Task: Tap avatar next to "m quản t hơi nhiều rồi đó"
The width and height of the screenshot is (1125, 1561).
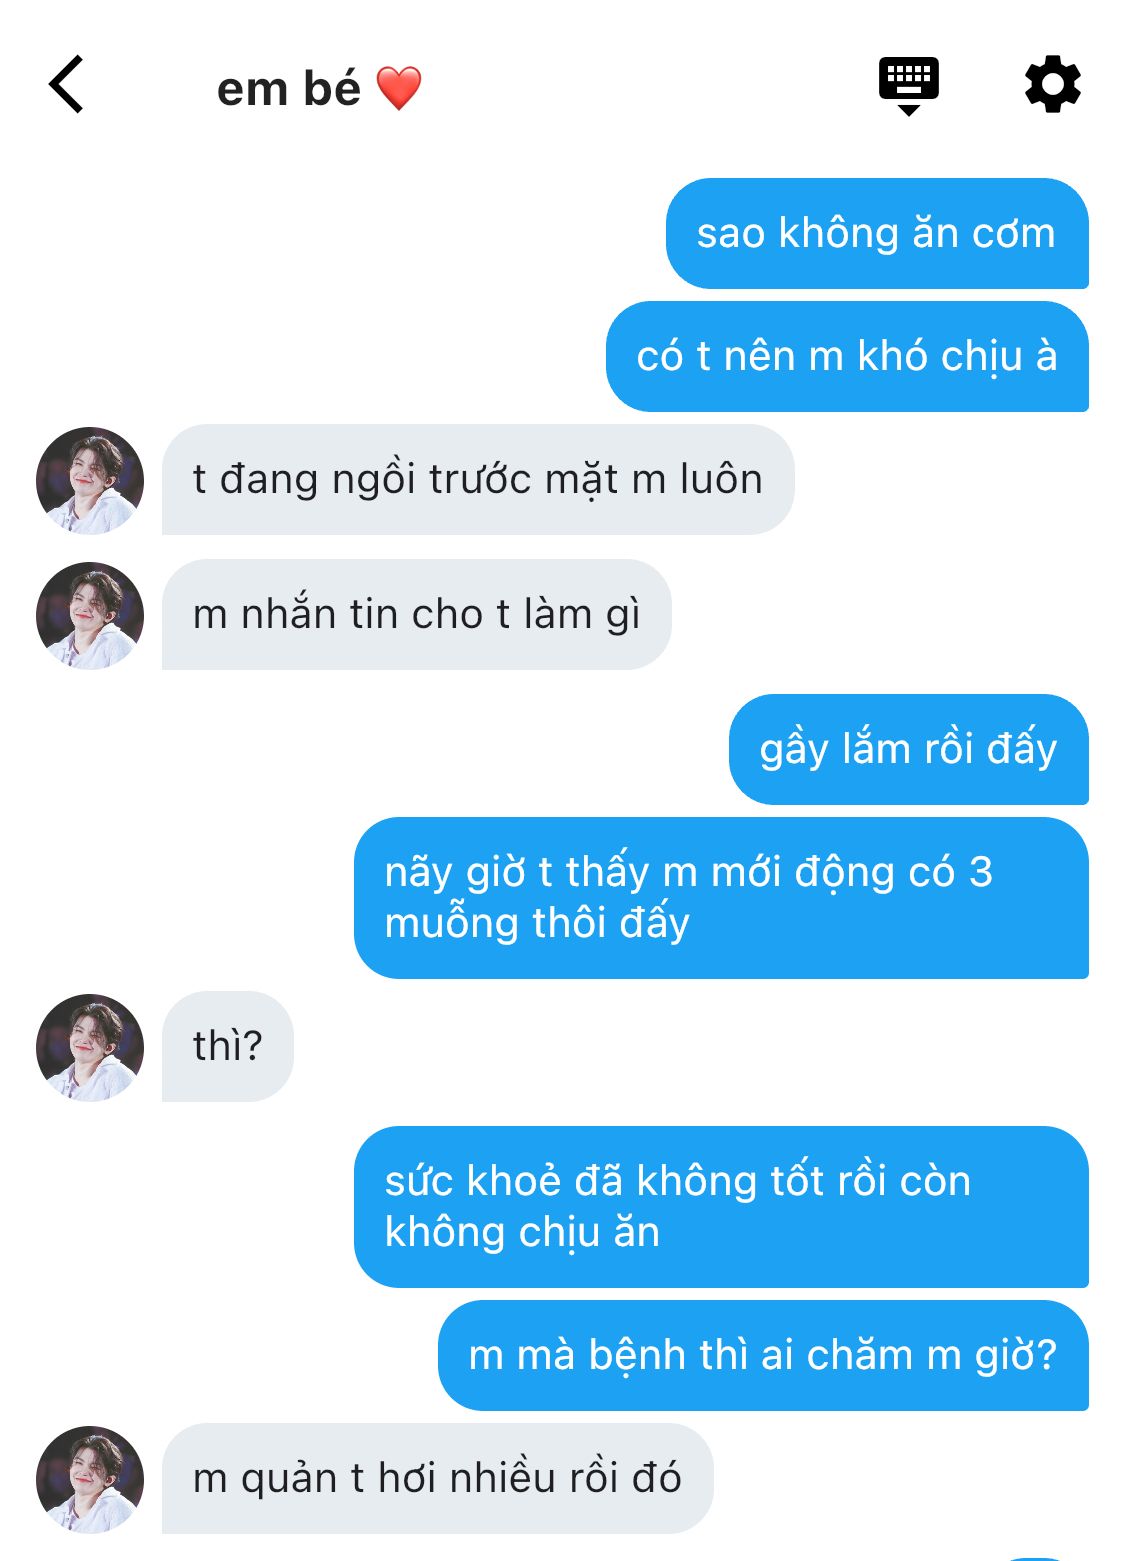Action: (x=90, y=1479)
